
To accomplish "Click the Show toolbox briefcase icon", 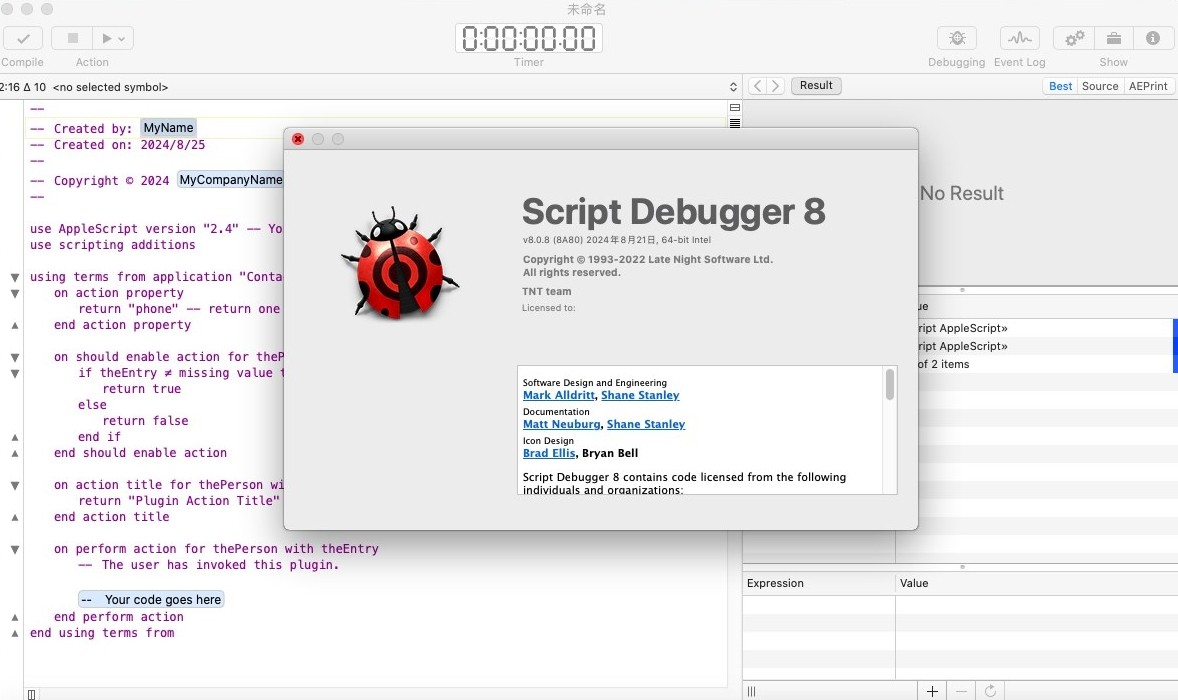I will [x=1113, y=38].
